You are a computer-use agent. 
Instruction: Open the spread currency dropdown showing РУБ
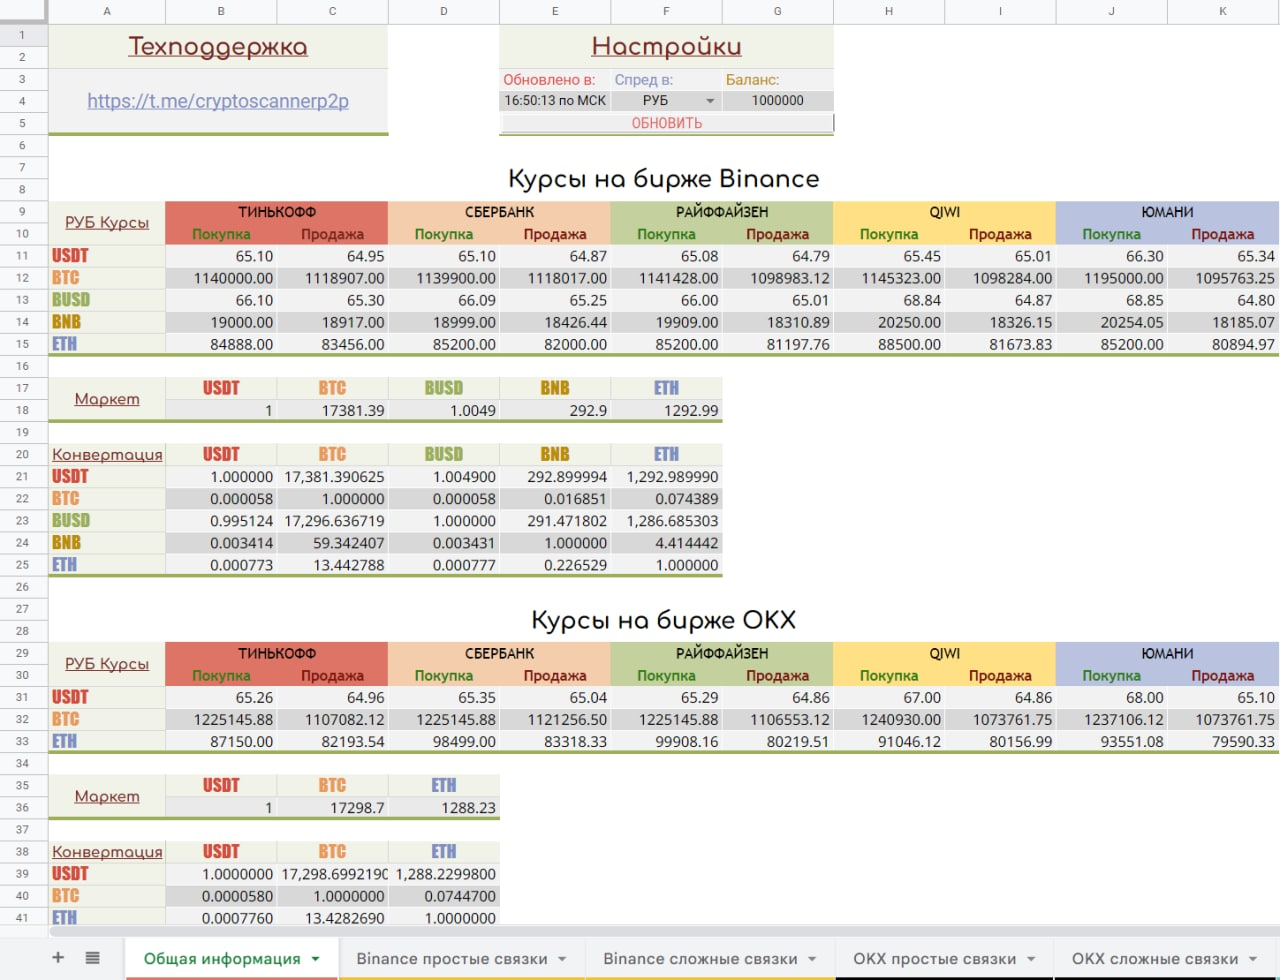(x=710, y=100)
